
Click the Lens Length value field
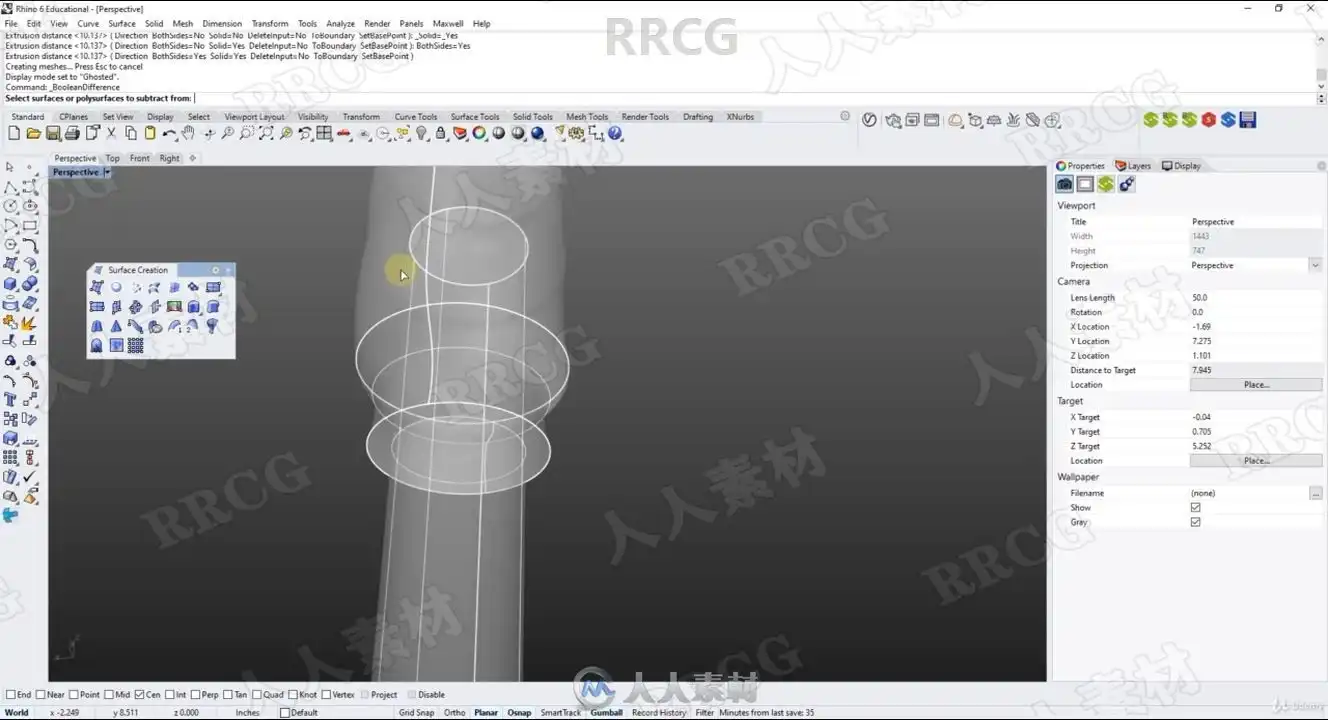pyautogui.click(x=1256, y=298)
